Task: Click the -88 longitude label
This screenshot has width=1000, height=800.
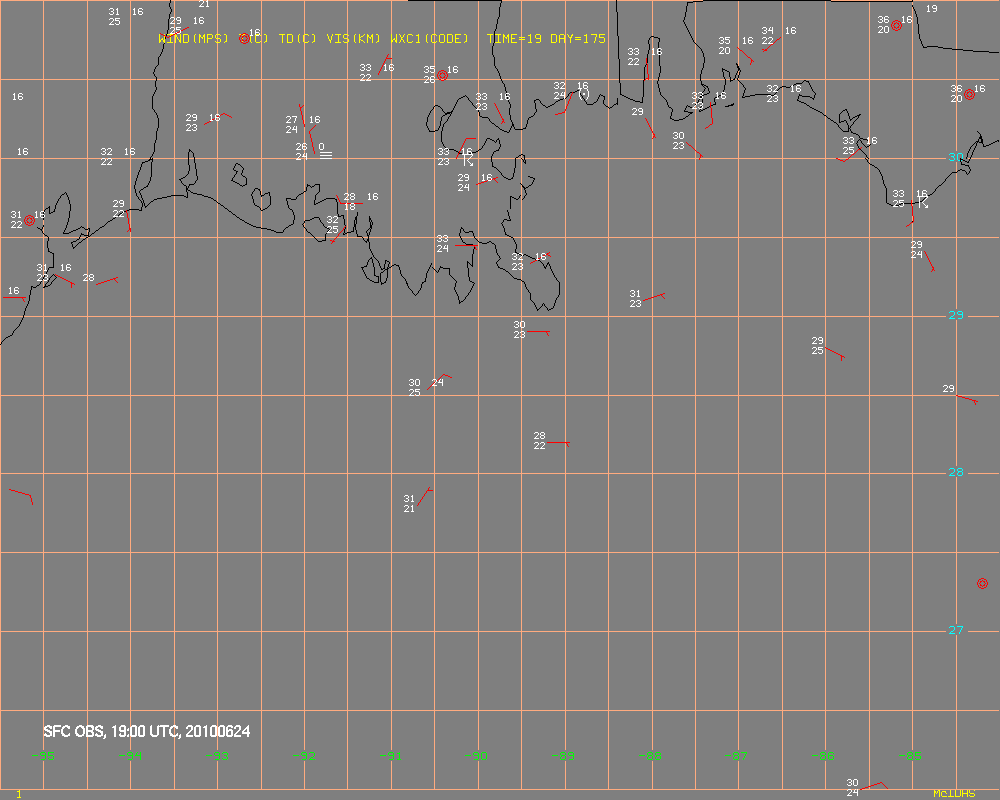Action: (650, 756)
